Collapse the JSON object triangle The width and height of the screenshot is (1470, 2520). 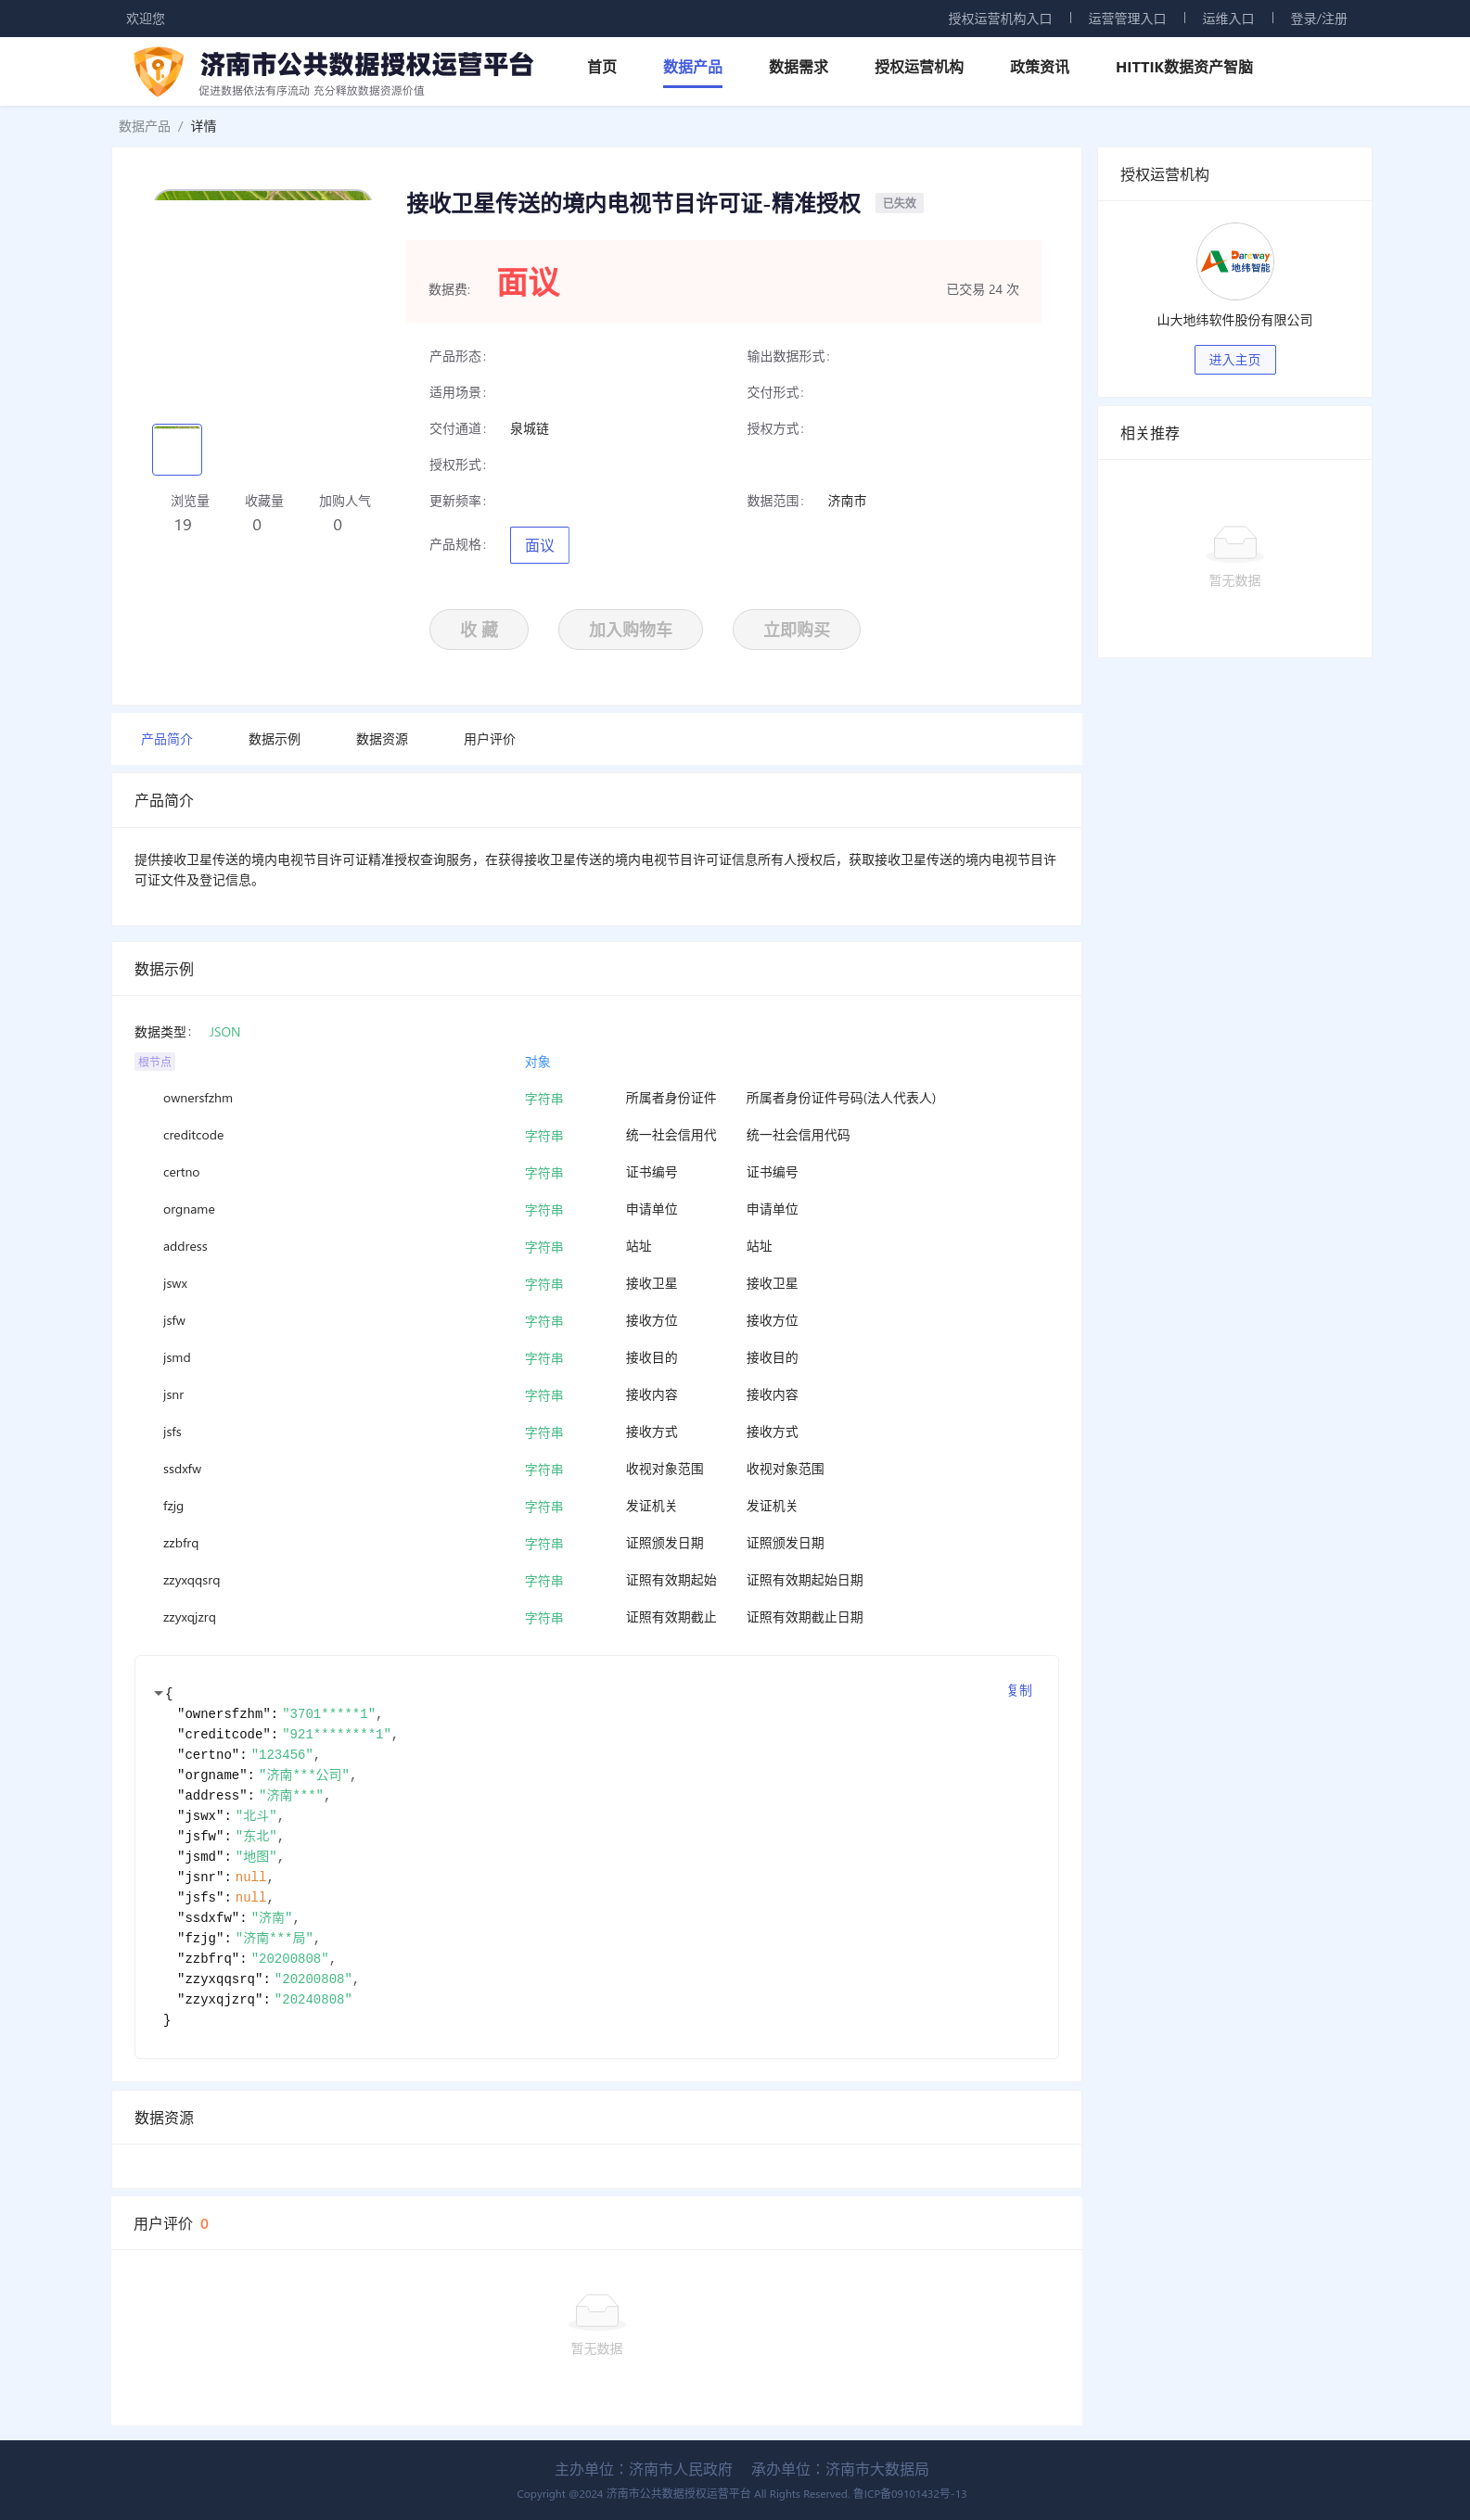pyautogui.click(x=158, y=1693)
